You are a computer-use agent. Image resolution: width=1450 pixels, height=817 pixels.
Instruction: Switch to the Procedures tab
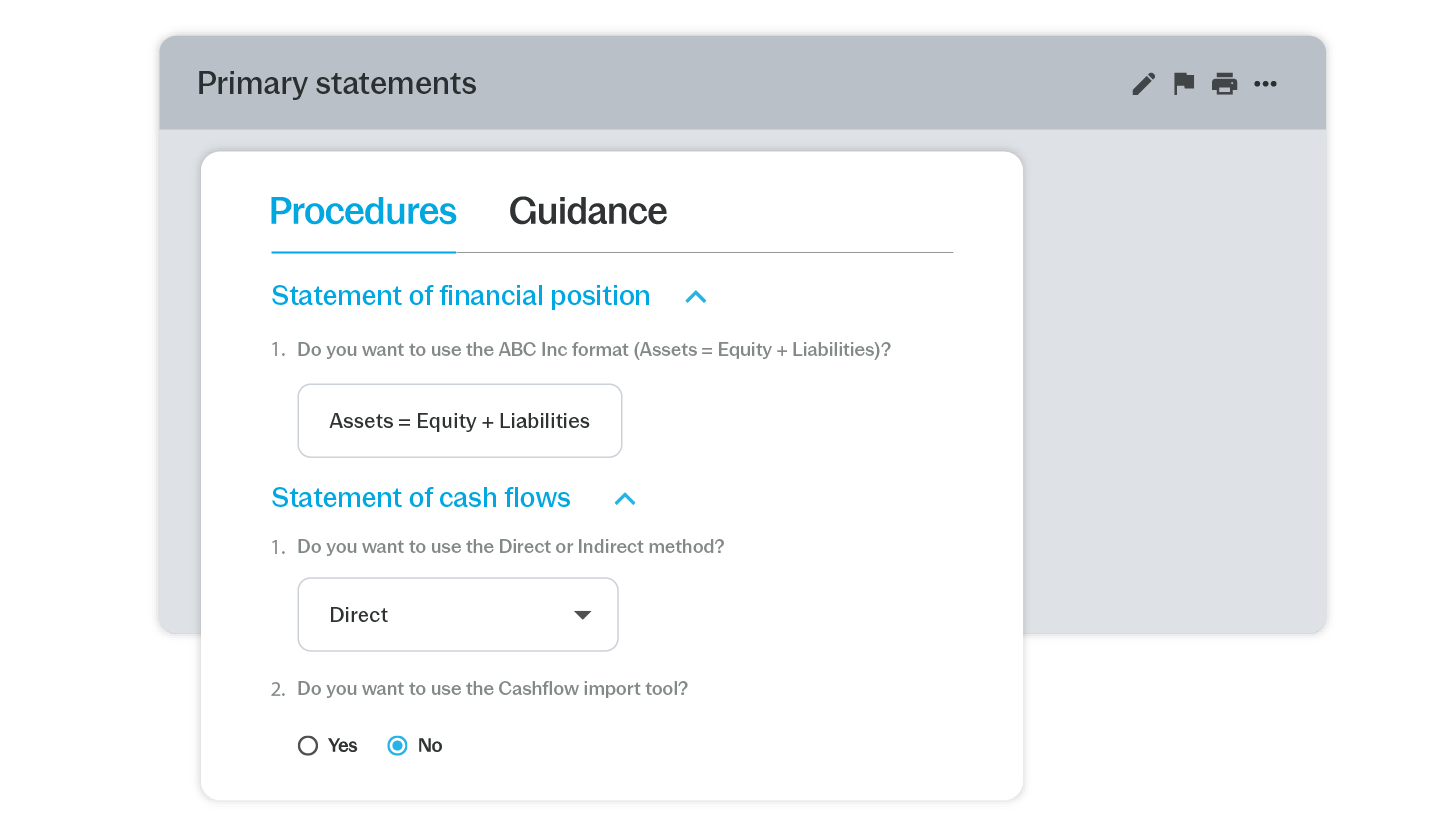pyautogui.click(x=363, y=211)
